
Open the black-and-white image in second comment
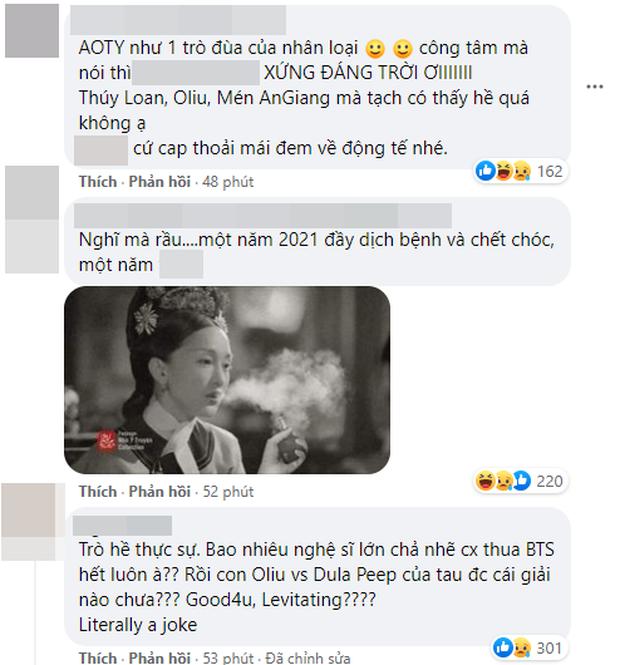coord(227,380)
